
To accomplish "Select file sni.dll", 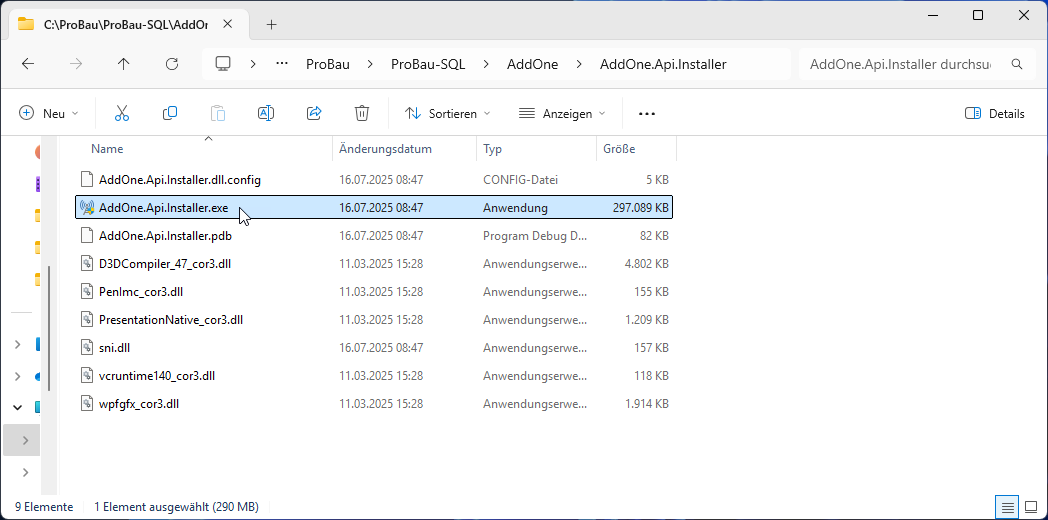I will click(374, 348).
